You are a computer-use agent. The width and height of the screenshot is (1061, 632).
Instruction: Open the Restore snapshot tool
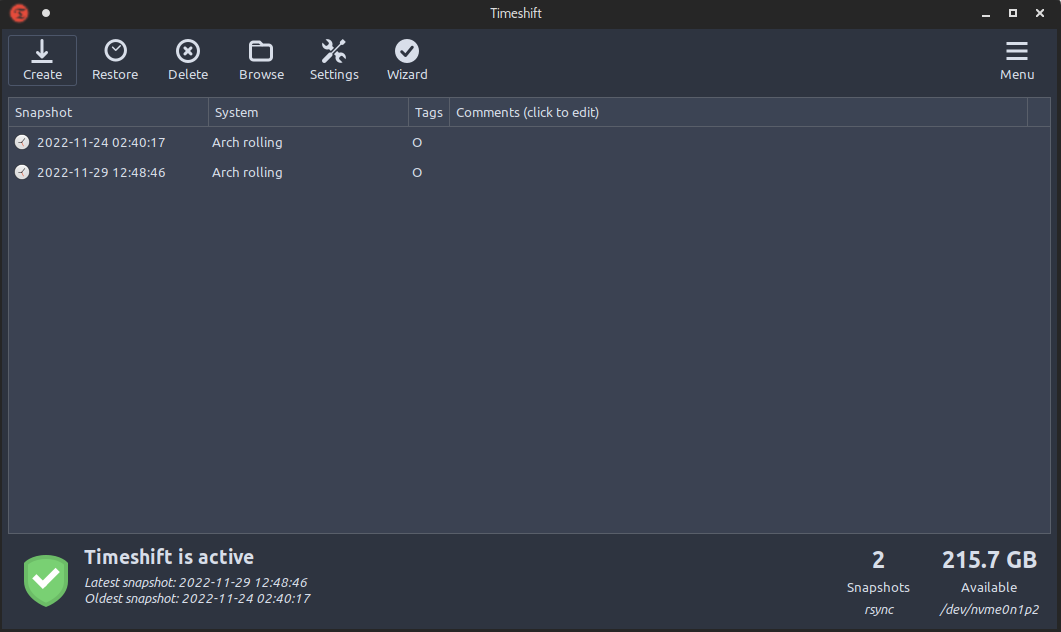point(115,60)
